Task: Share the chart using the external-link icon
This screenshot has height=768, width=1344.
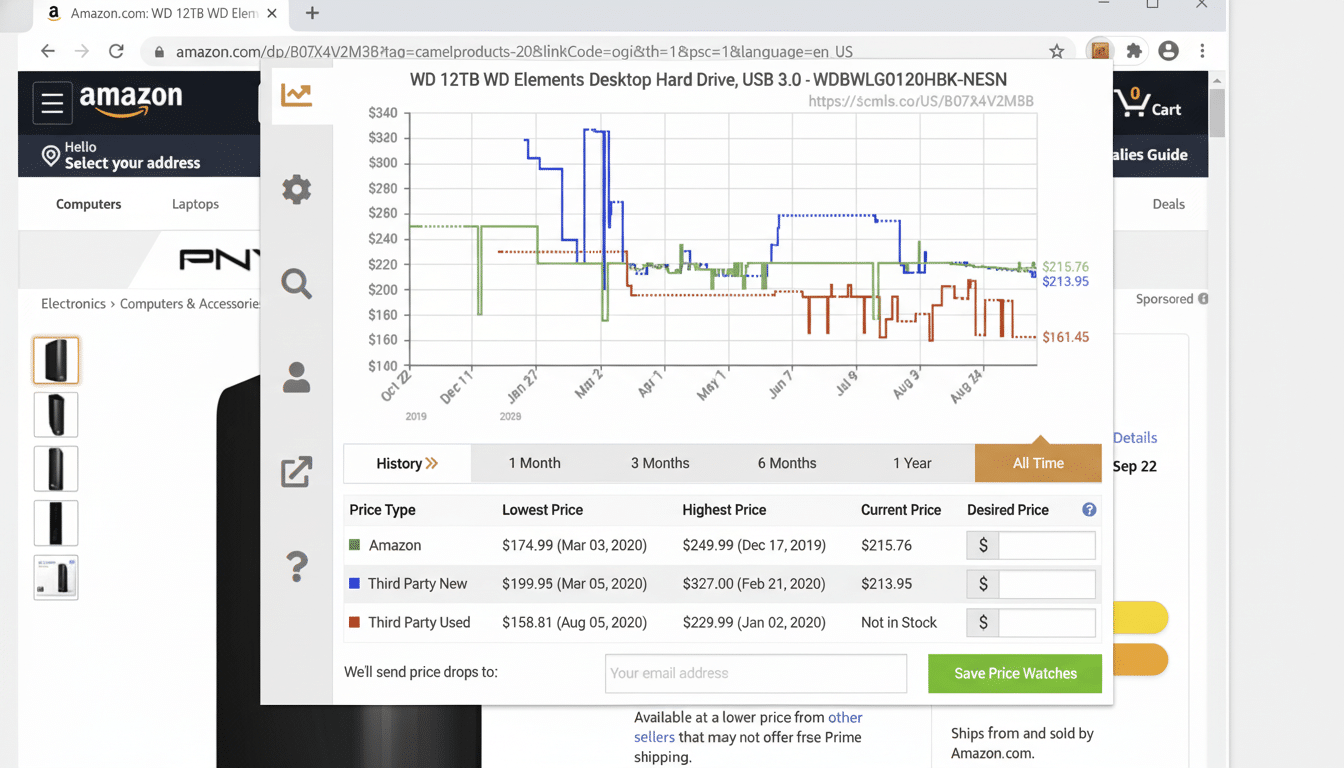Action: pyautogui.click(x=296, y=471)
